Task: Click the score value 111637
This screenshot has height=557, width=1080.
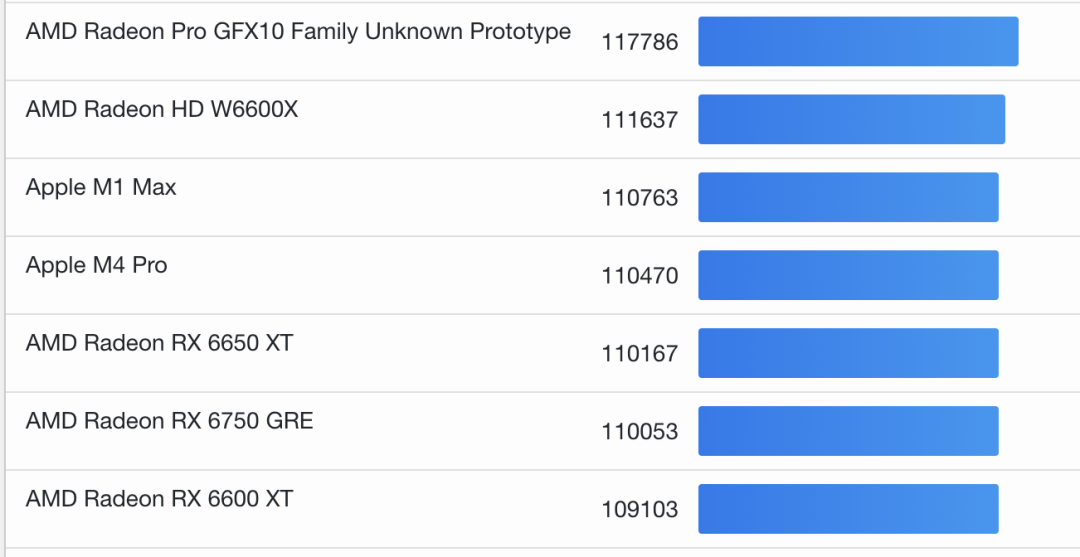Action: [640, 120]
